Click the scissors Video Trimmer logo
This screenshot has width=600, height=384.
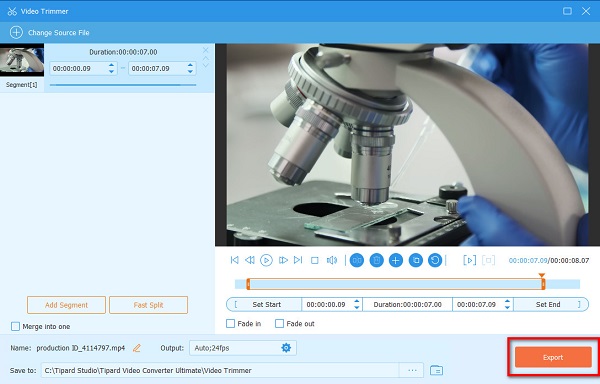(12, 11)
